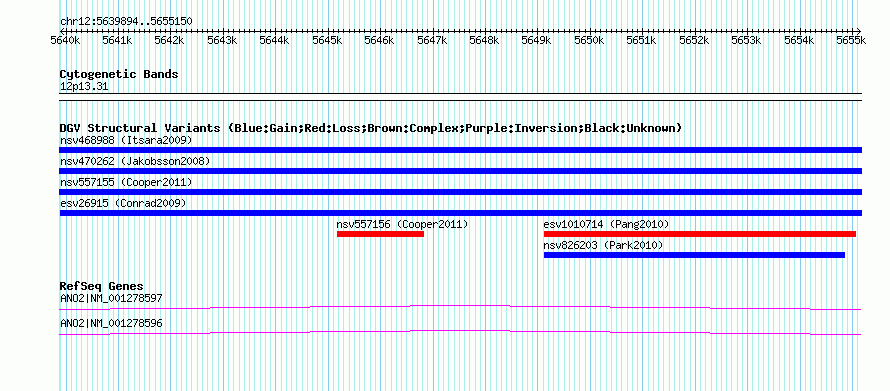Click the 5652k ruler tick label

tap(695, 40)
